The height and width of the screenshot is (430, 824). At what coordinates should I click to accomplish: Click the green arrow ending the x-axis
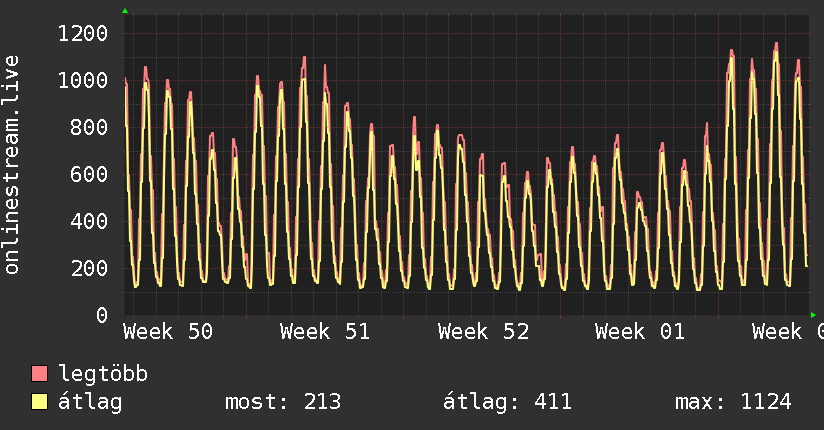[x=813, y=315]
